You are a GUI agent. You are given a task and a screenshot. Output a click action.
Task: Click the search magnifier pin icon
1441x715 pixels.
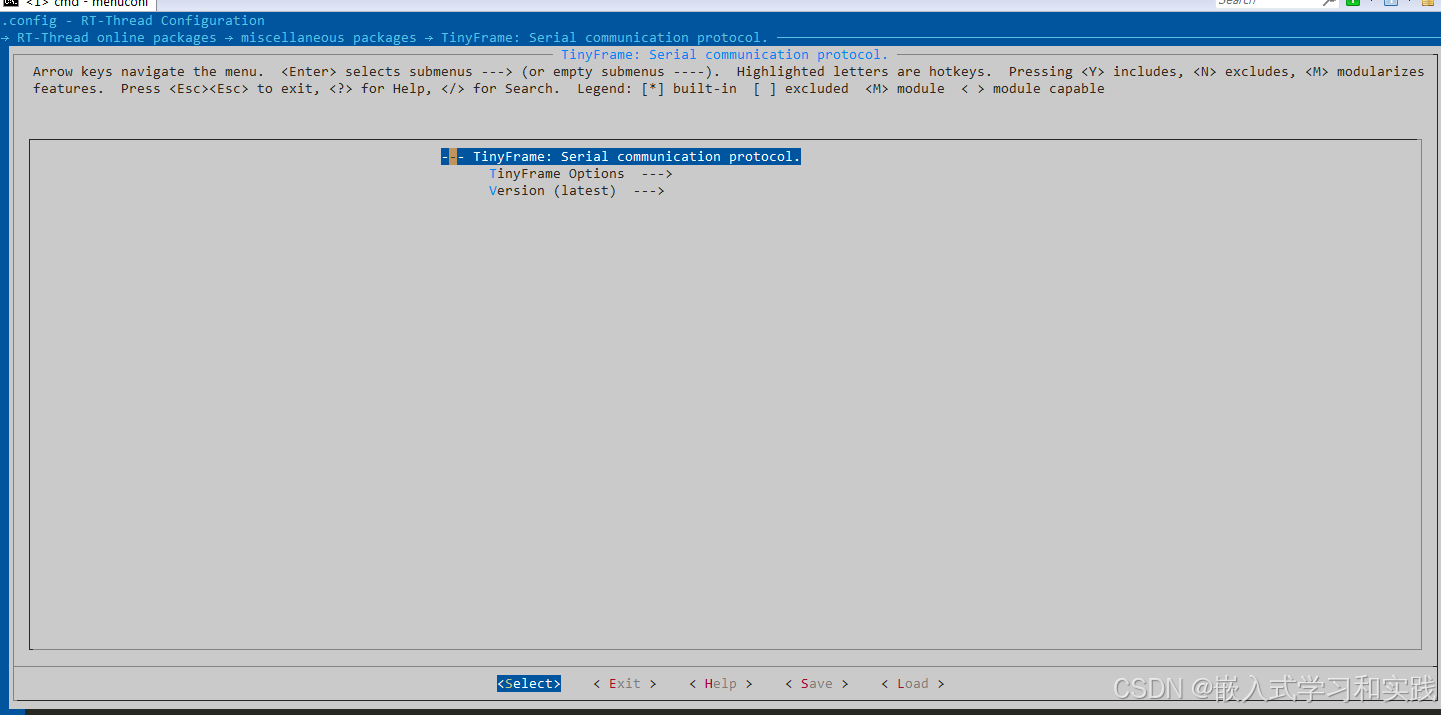point(1327,4)
